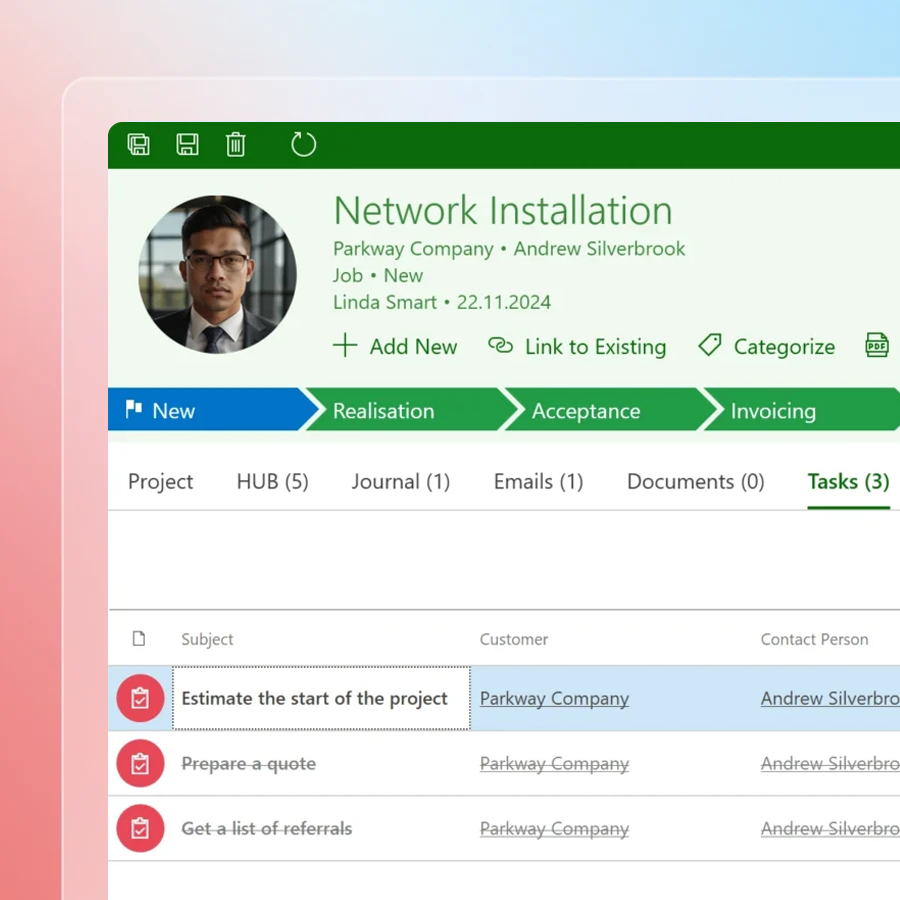
Task: Click the tag icon beside Categorize
Action: [x=710, y=346]
